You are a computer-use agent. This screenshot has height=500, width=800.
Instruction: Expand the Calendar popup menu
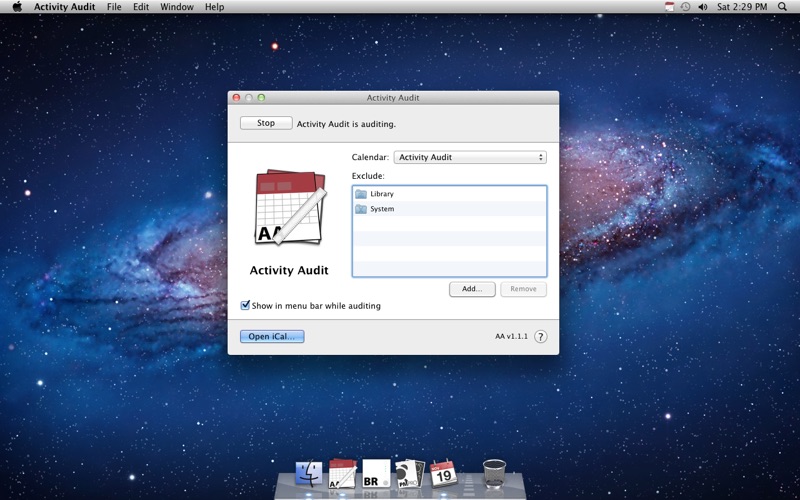pyautogui.click(x=470, y=157)
